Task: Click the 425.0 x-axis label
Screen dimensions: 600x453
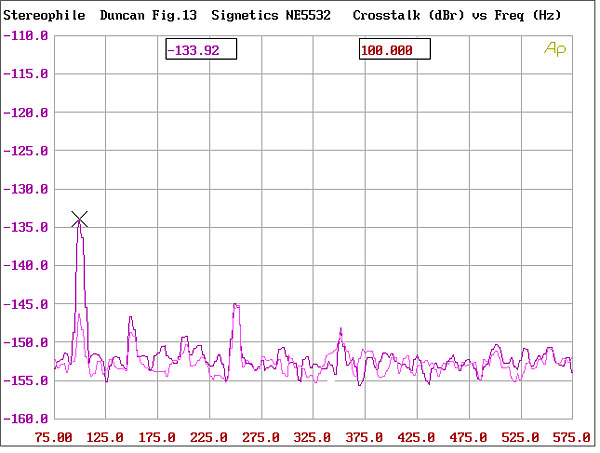Action: click(416, 437)
